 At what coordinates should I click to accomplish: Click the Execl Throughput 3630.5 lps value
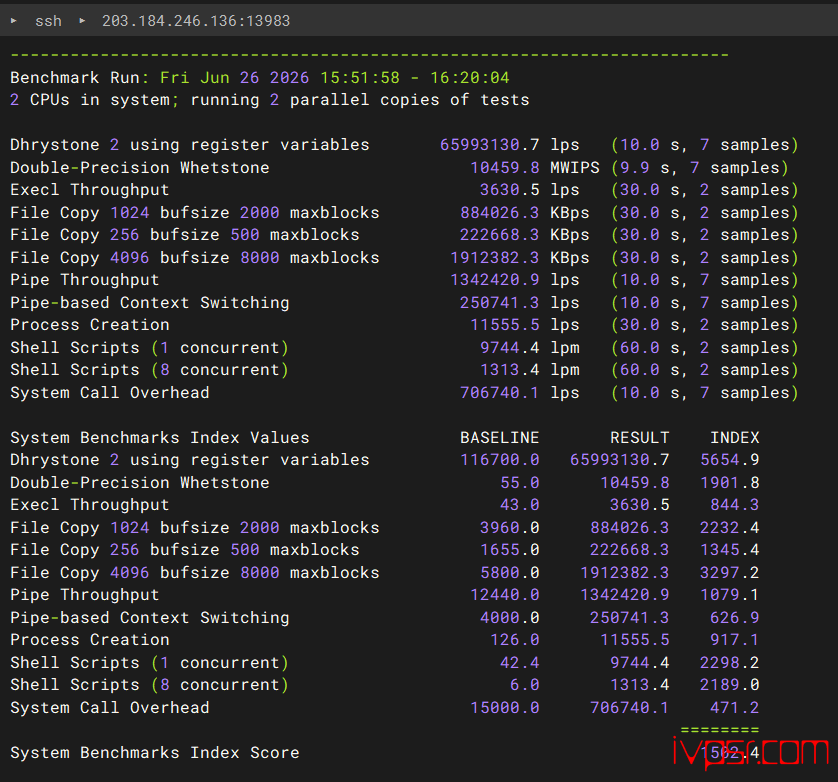(x=529, y=190)
